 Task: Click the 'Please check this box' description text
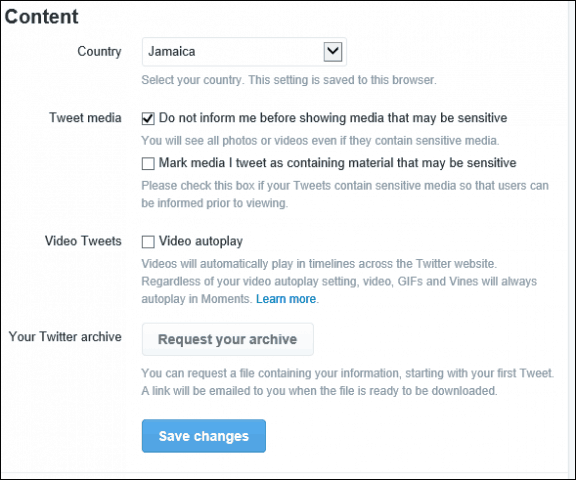(x=345, y=194)
